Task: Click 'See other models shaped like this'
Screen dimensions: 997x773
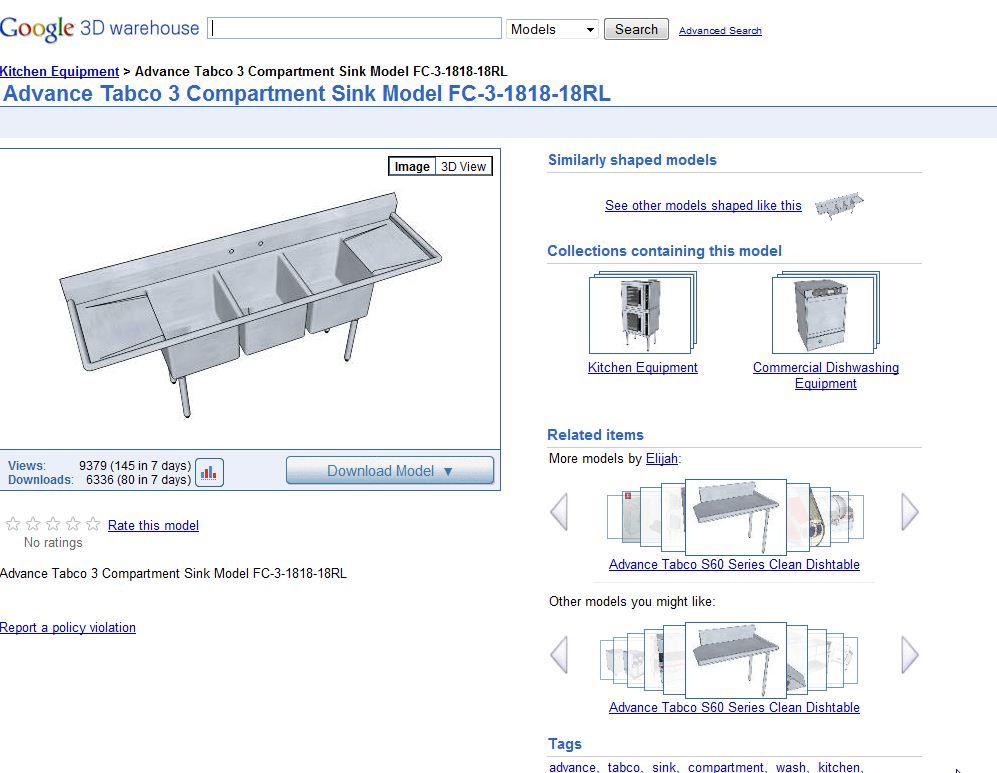Action: click(703, 205)
